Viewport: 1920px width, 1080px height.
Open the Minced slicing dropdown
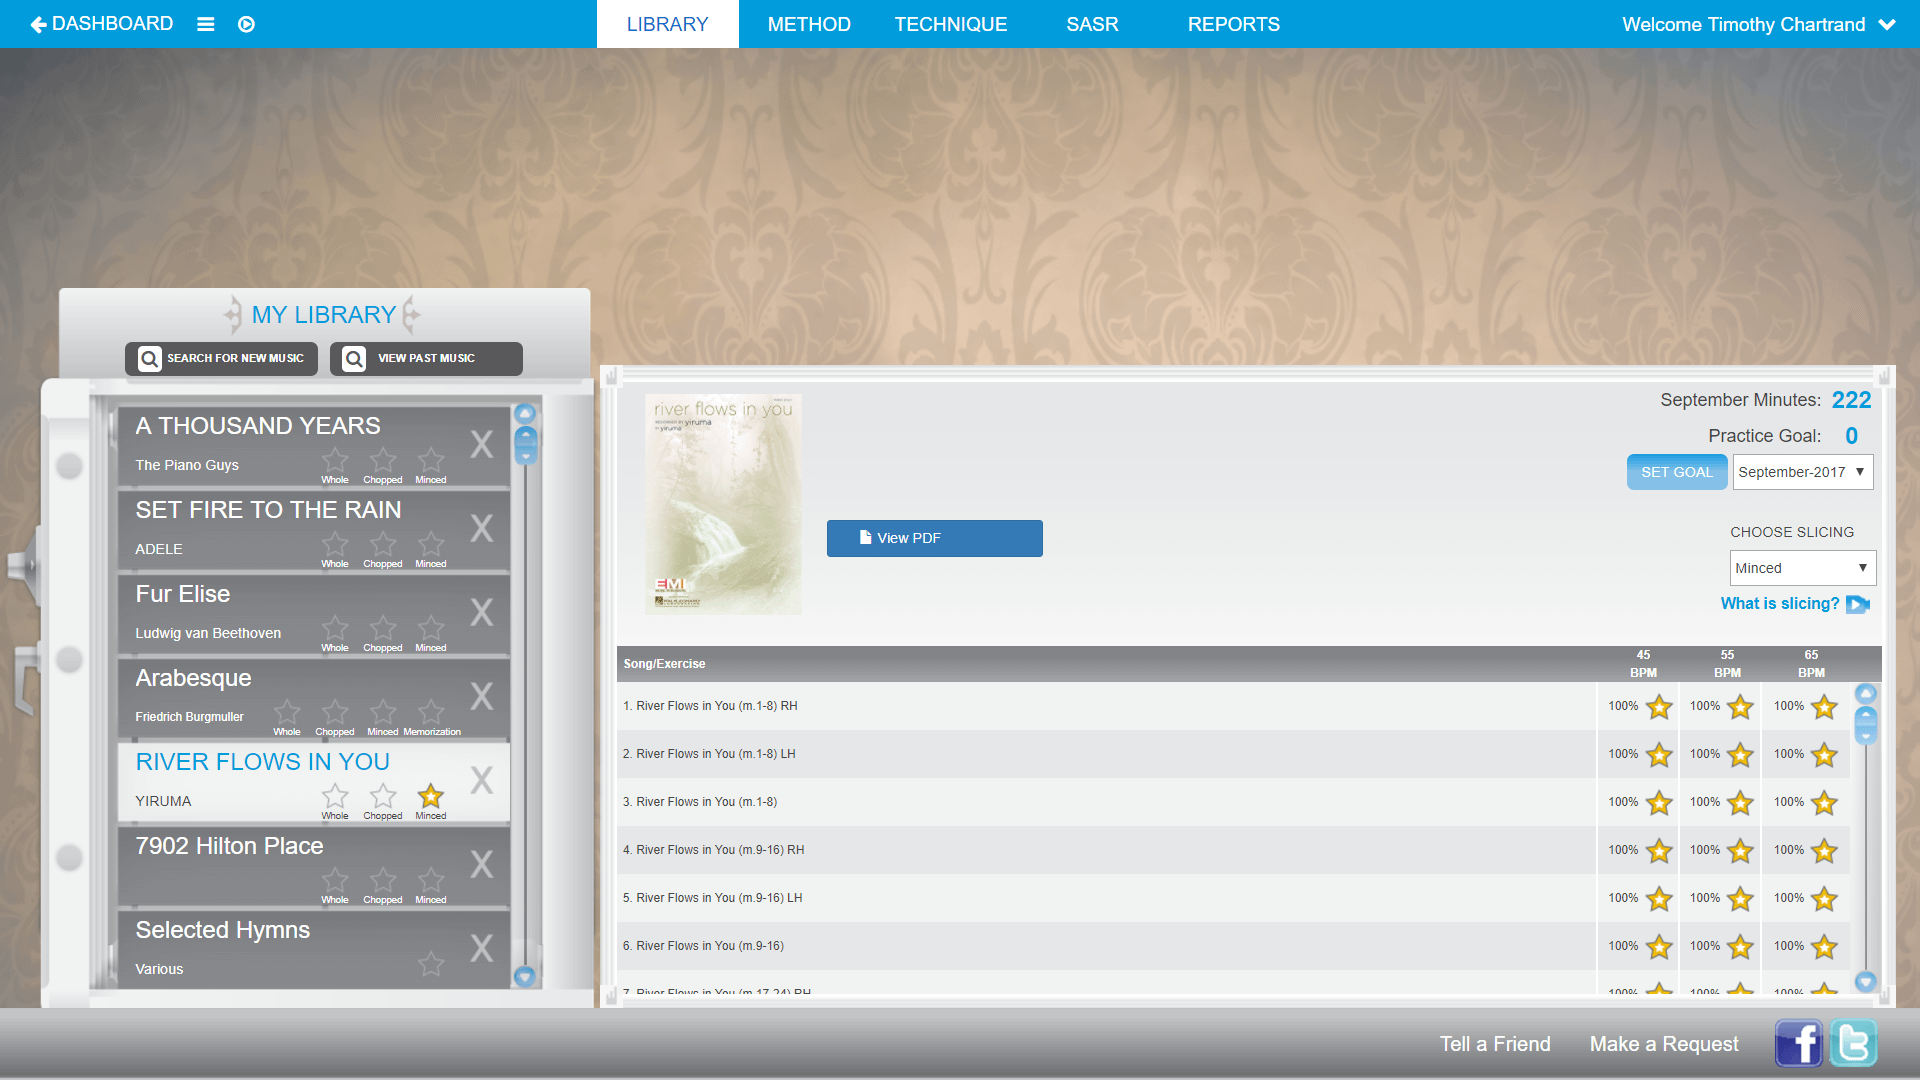click(x=1802, y=568)
